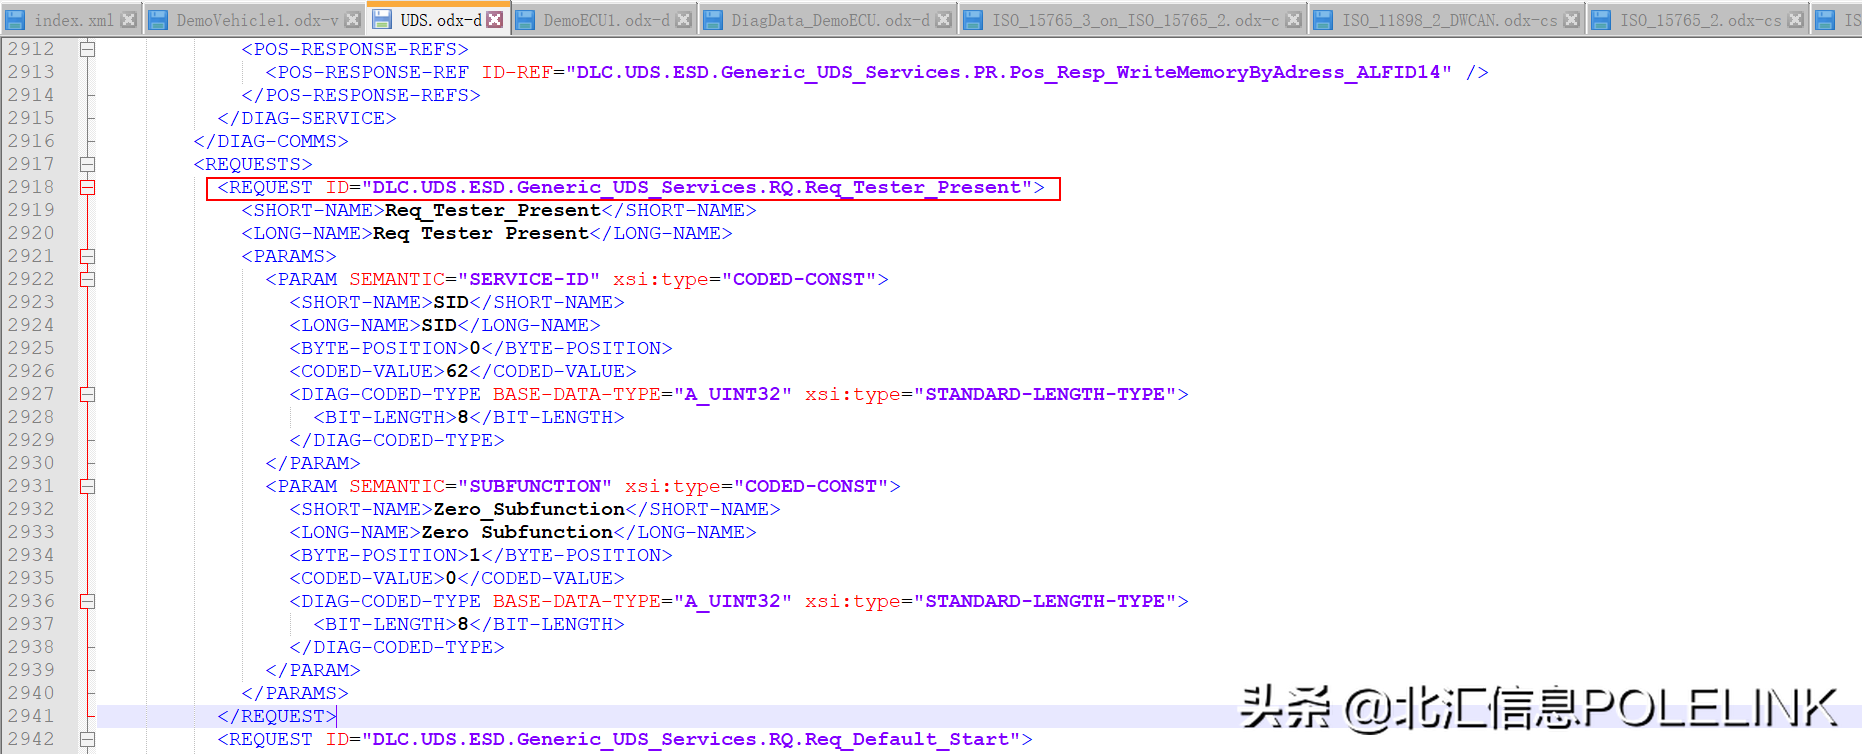Image resolution: width=1862 pixels, height=754 pixels.
Task: Switch to DiagData_DemoECU.odx-d tab
Action: [829, 20]
